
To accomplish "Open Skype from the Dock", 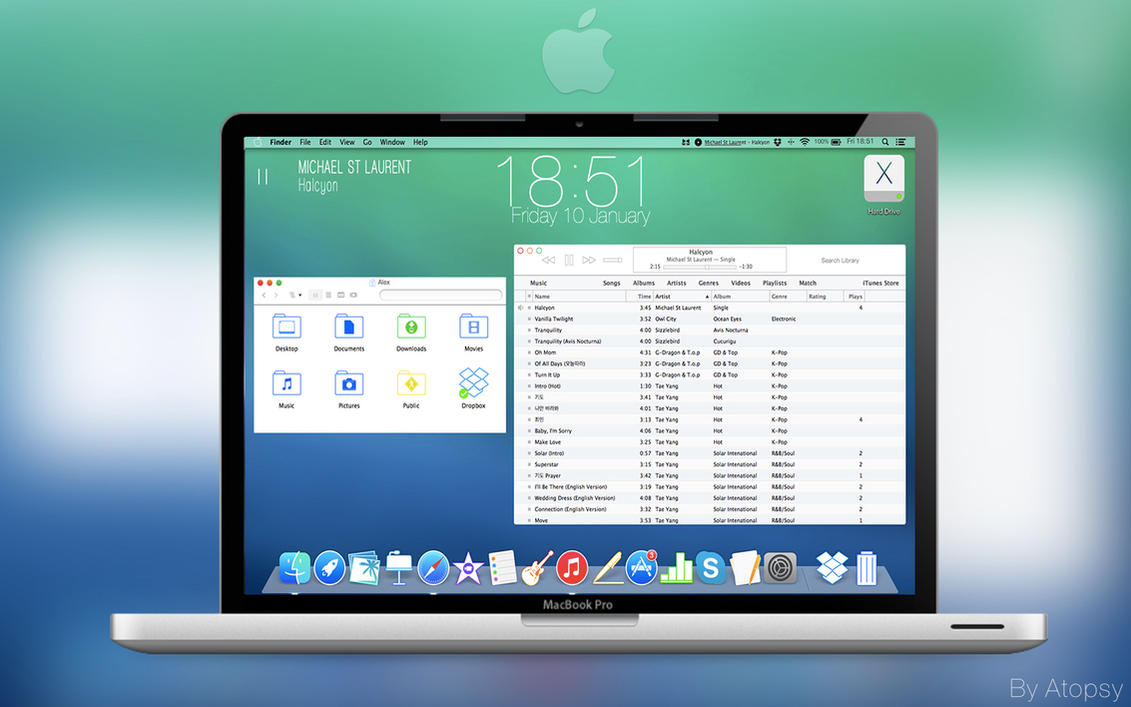I will (x=710, y=567).
